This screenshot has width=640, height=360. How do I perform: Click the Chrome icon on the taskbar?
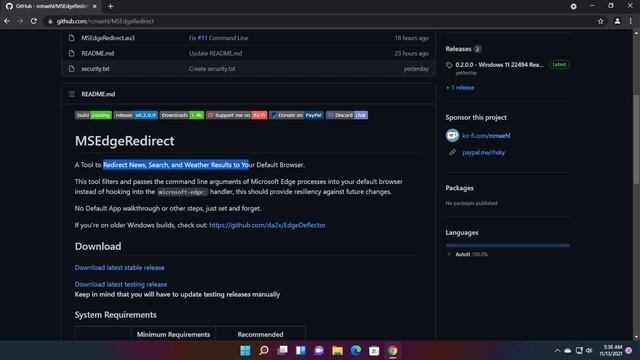pyautogui.click(x=392, y=351)
